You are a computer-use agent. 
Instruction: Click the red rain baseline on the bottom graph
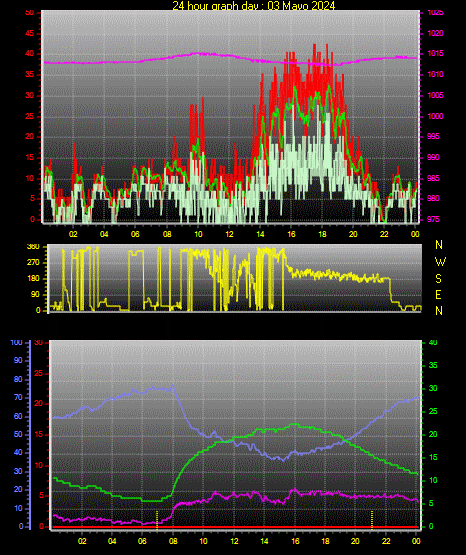(x=235, y=527)
